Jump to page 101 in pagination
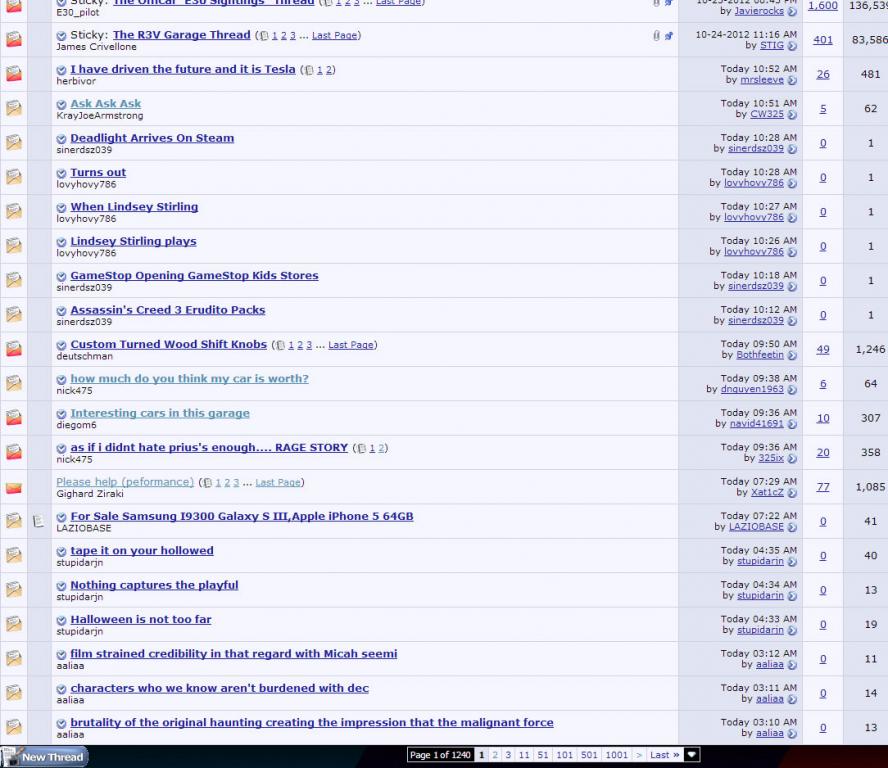The height and width of the screenshot is (768, 888). coord(564,755)
